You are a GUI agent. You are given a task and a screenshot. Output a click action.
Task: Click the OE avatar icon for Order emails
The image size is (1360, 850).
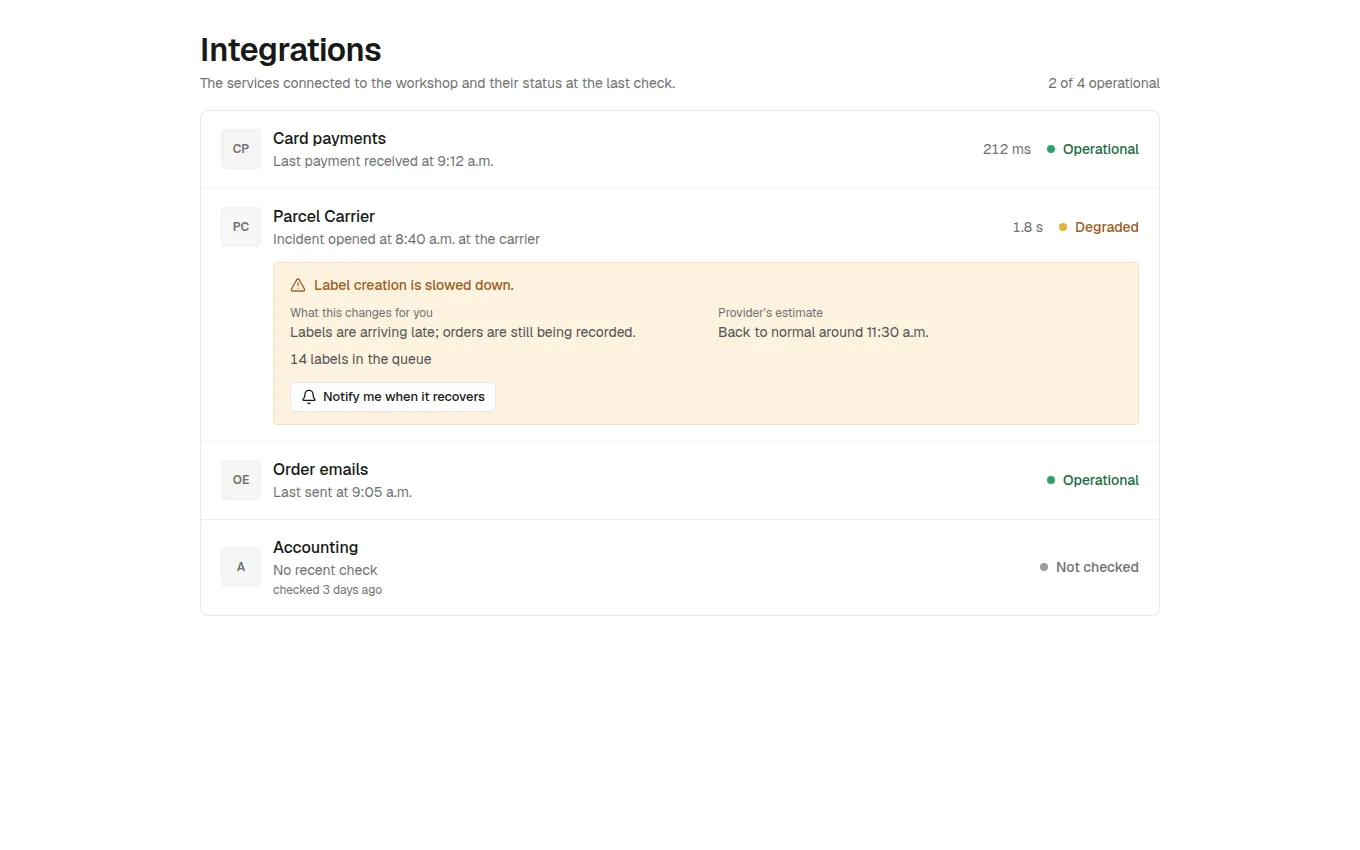[241, 480]
